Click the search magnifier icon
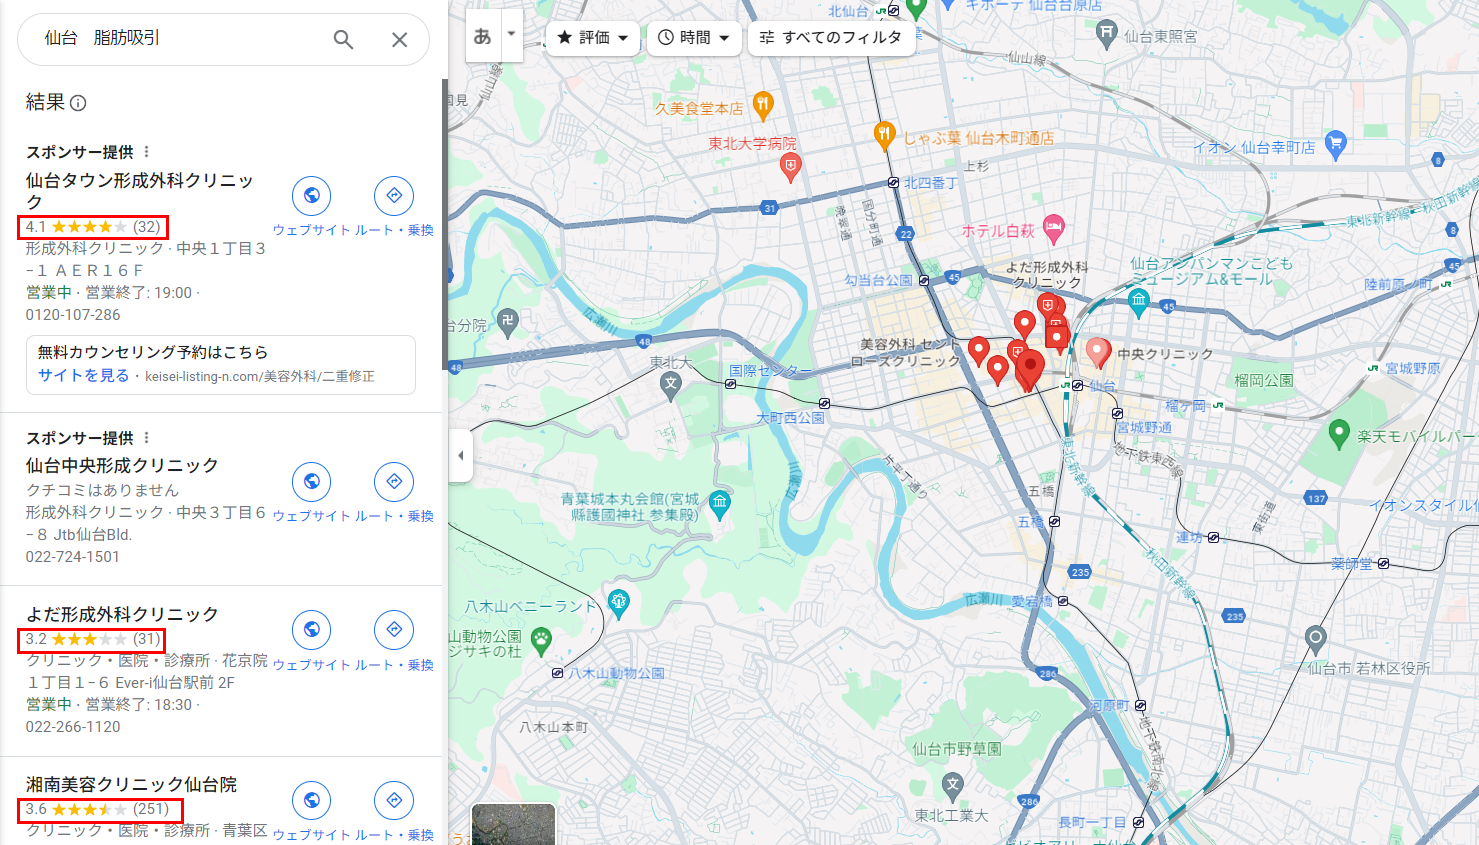The image size is (1479, 845). [343, 39]
